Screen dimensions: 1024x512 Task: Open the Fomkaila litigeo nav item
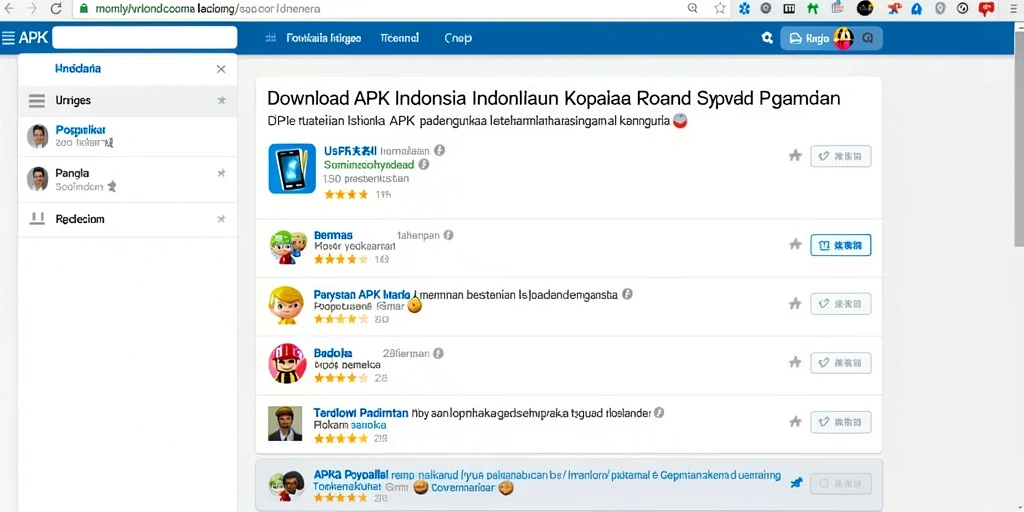pyautogui.click(x=323, y=38)
